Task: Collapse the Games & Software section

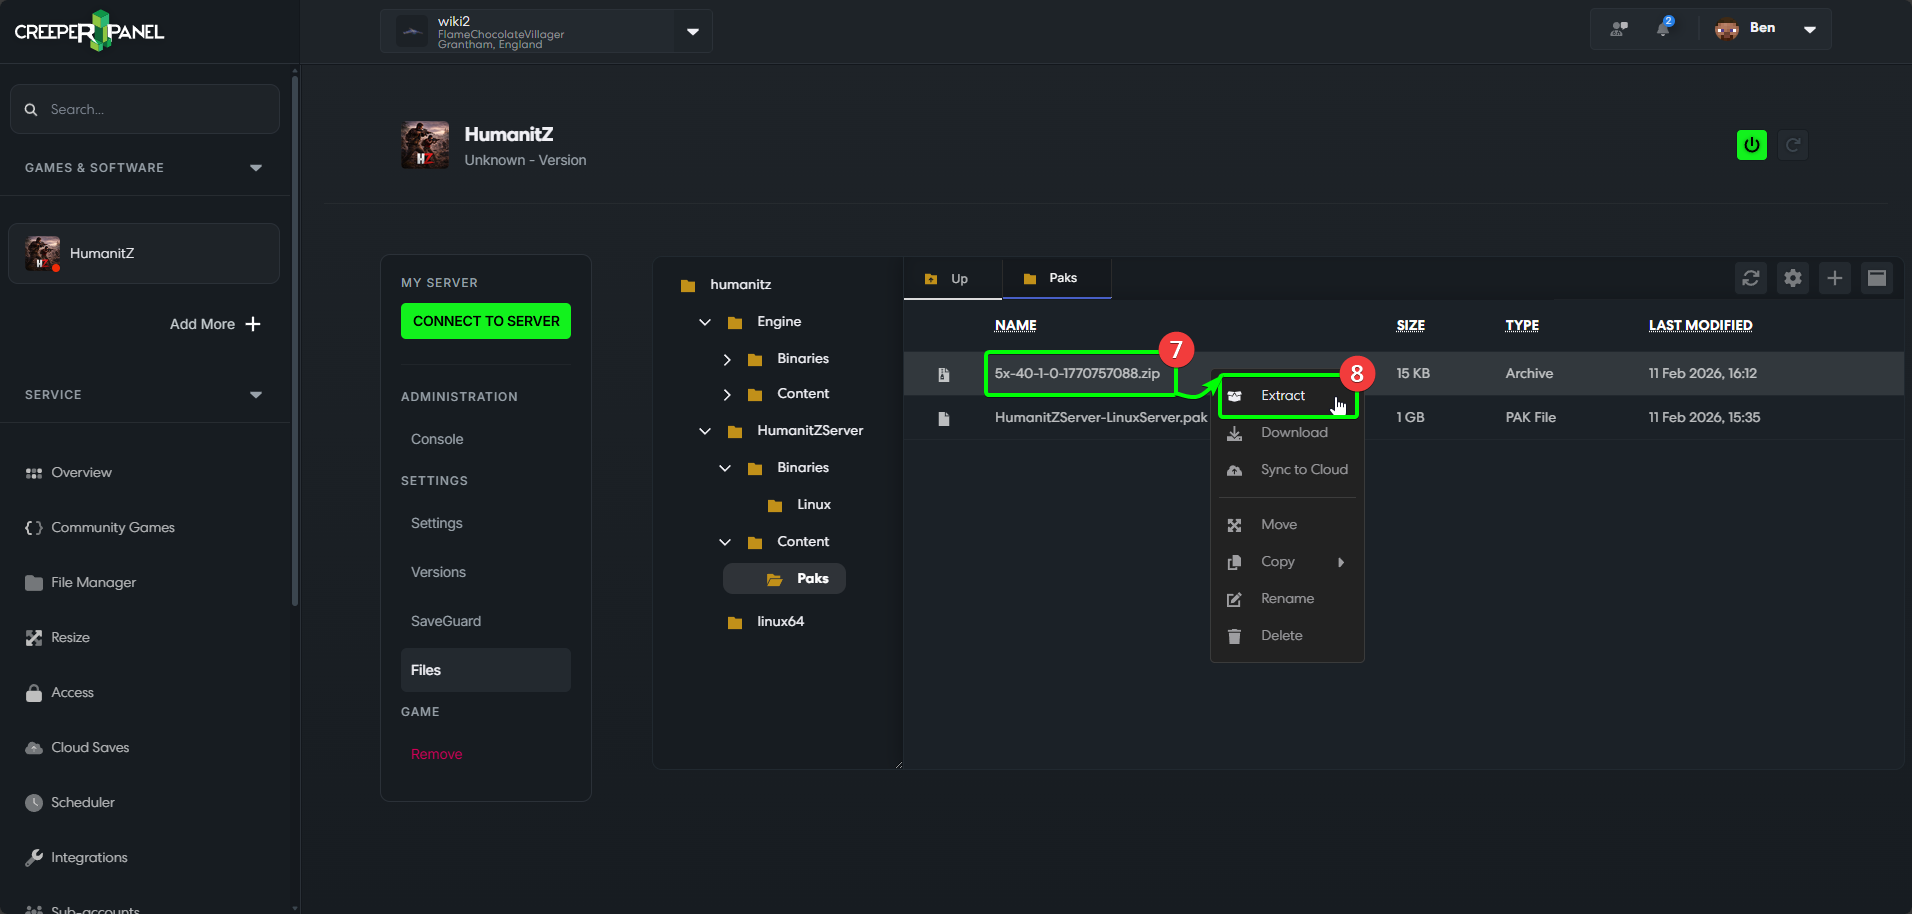Action: (x=255, y=168)
